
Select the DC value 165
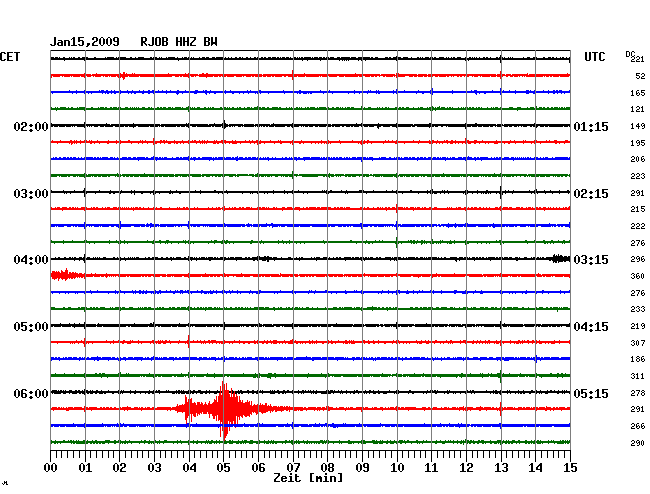pyautogui.click(x=638, y=93)
